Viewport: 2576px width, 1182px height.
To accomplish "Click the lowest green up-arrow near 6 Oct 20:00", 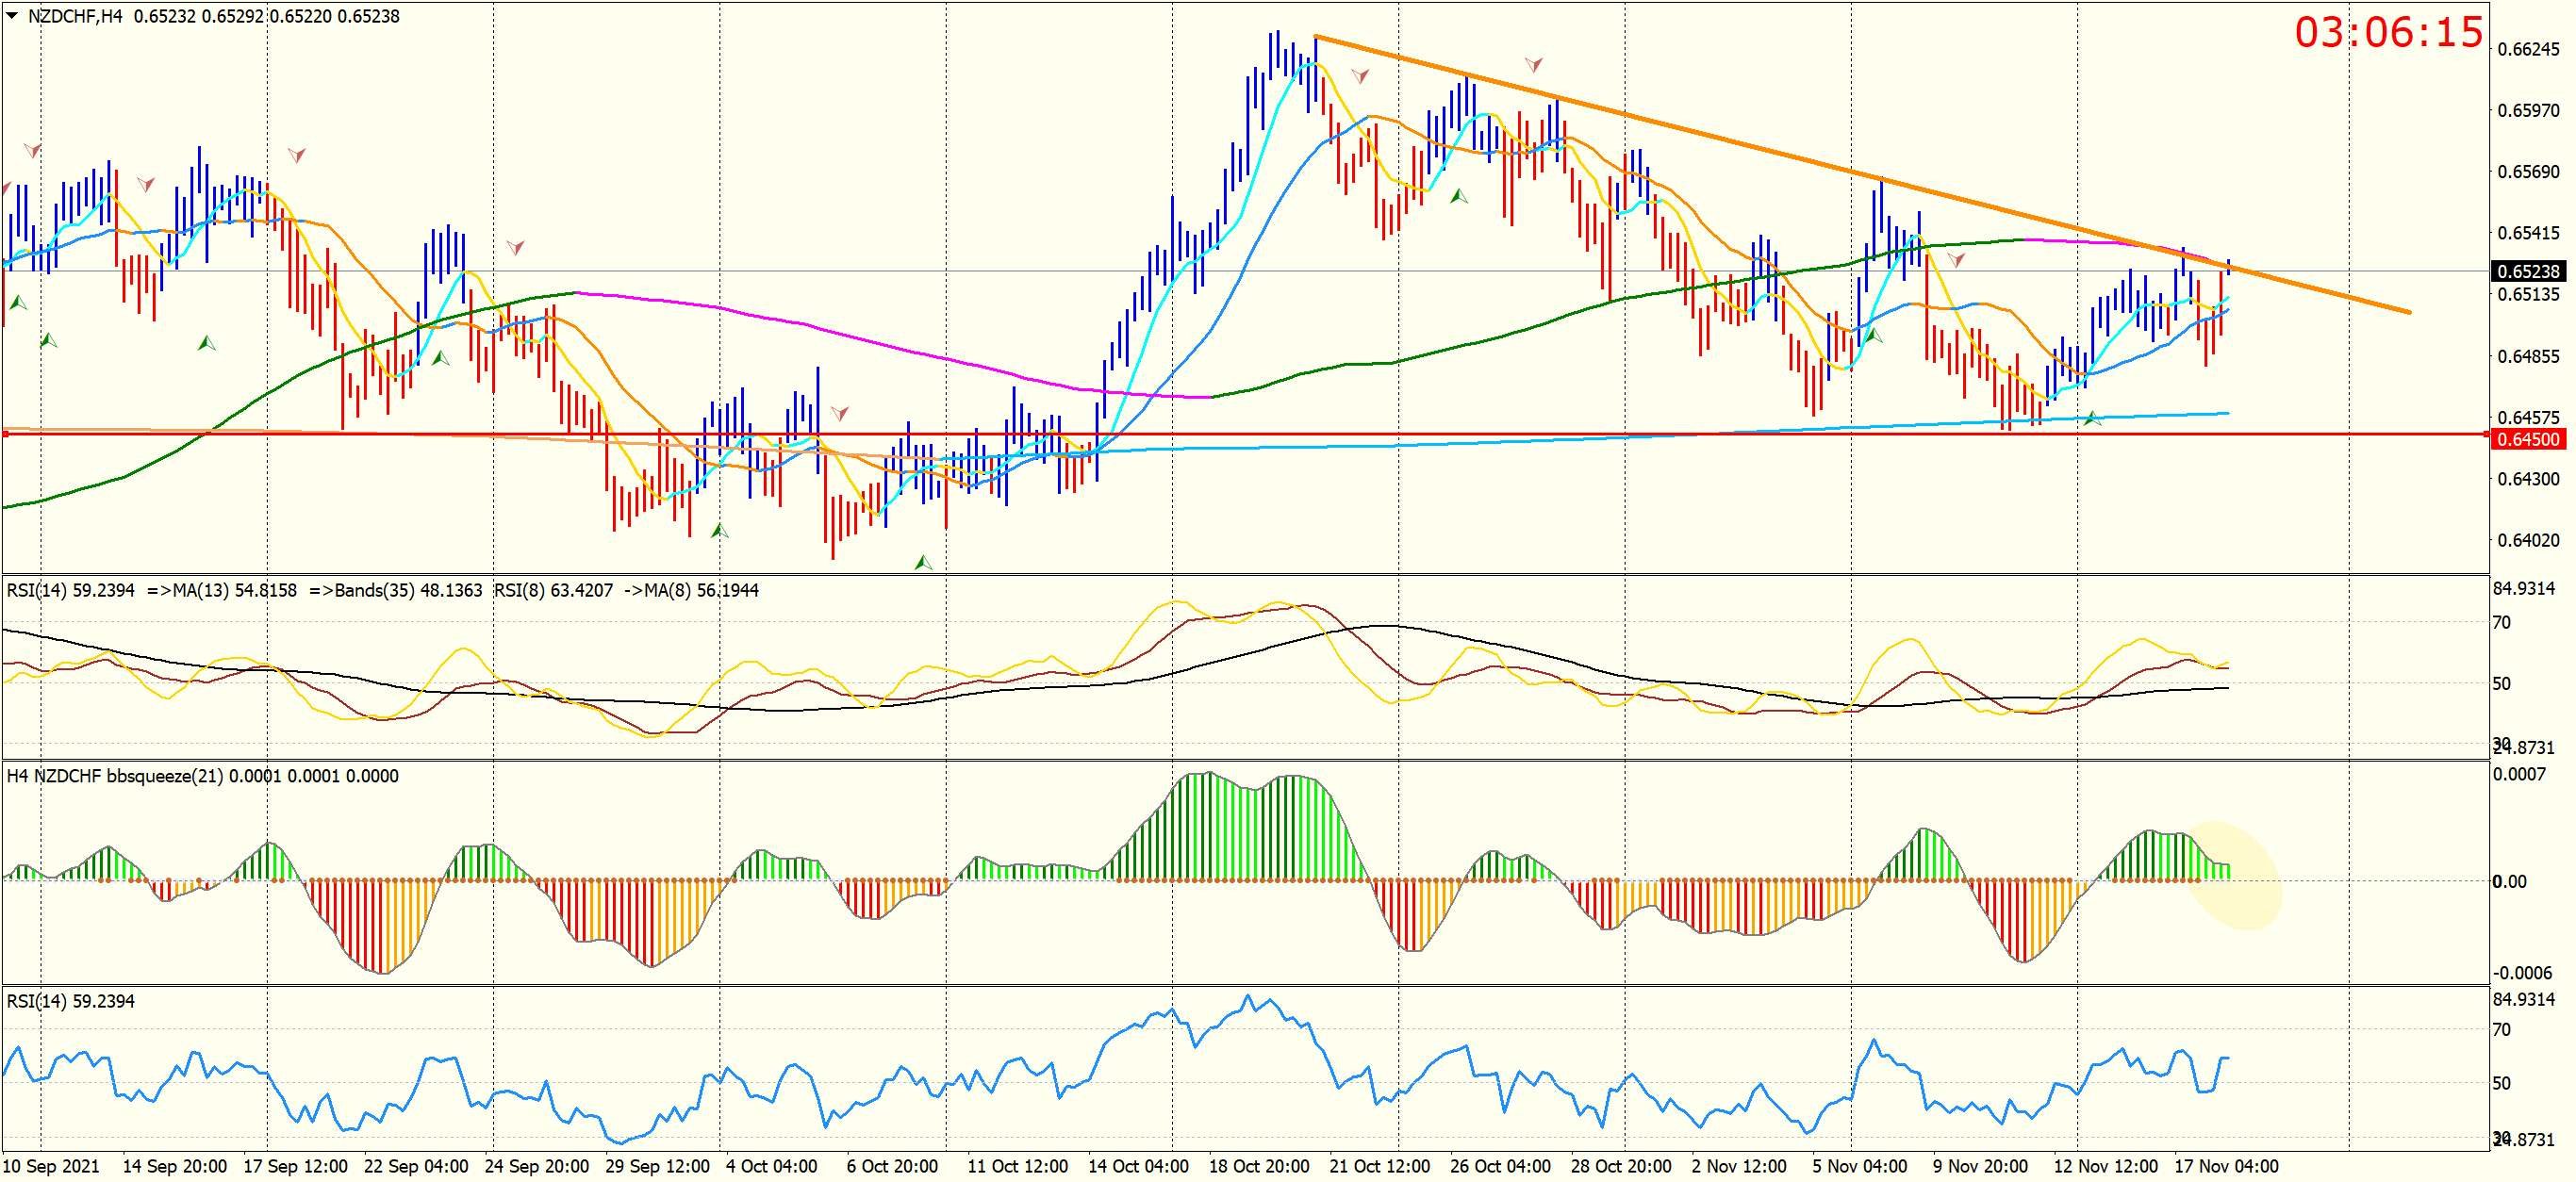I will [923, 563].
